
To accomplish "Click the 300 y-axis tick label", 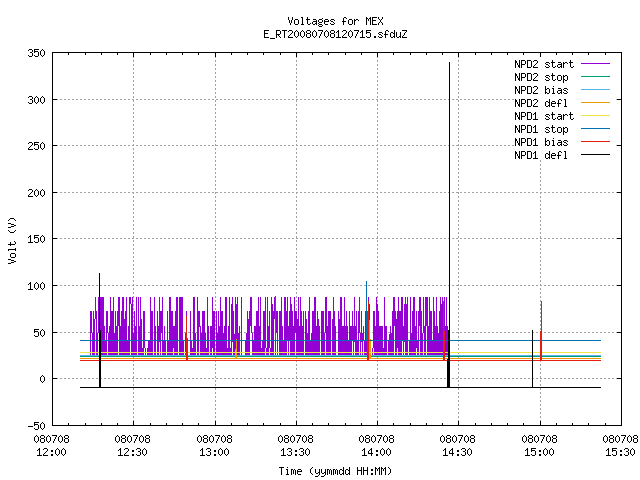I will 36,100.
